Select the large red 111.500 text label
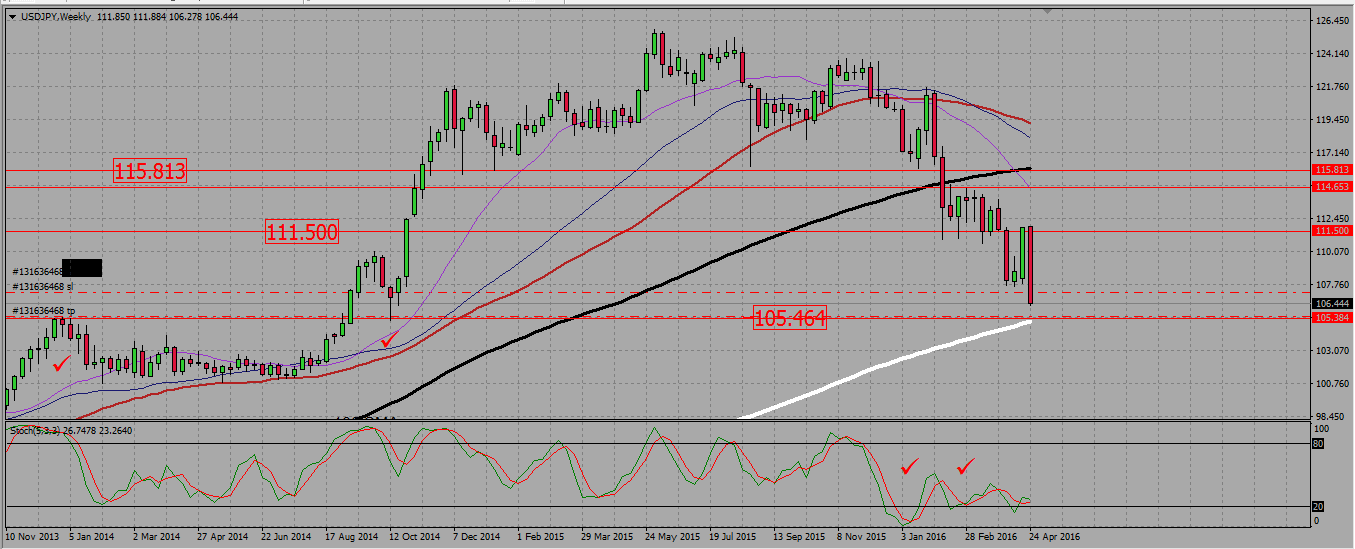Viewport: 1355px width, 549px height. click(x=302, y=232)
